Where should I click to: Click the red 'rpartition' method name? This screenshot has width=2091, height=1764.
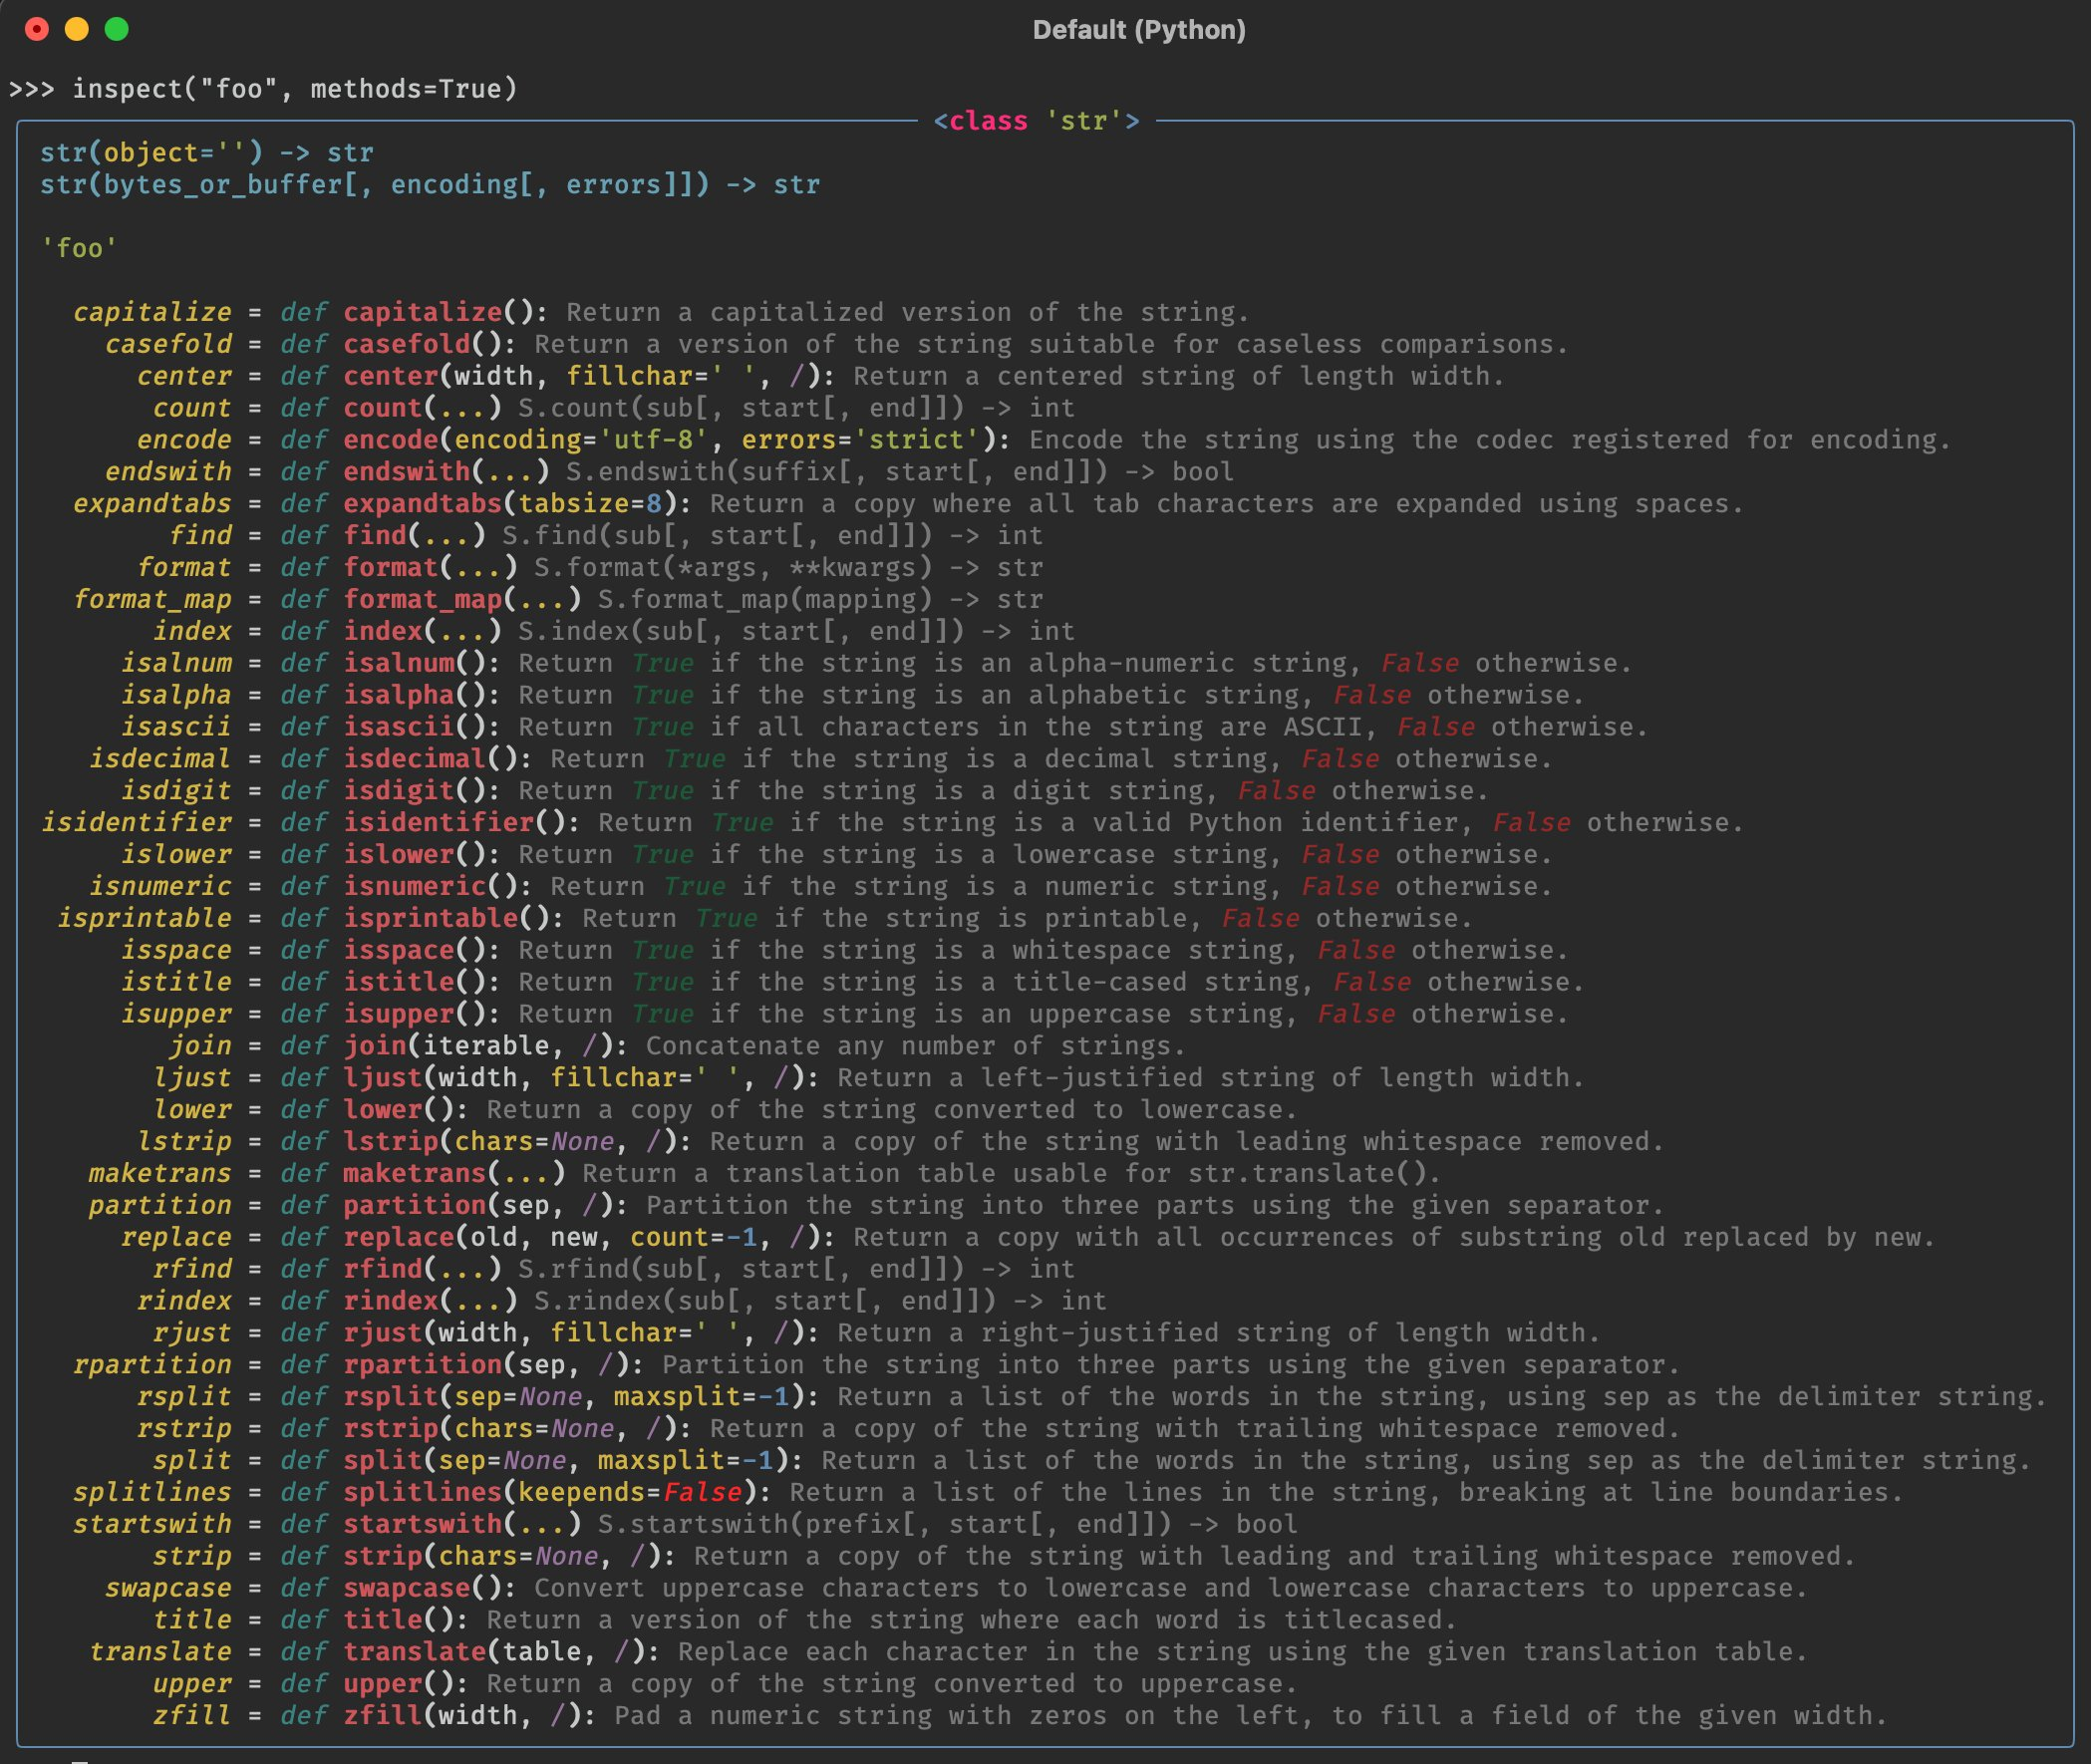pyautogui.click(x=423, y=1365)
